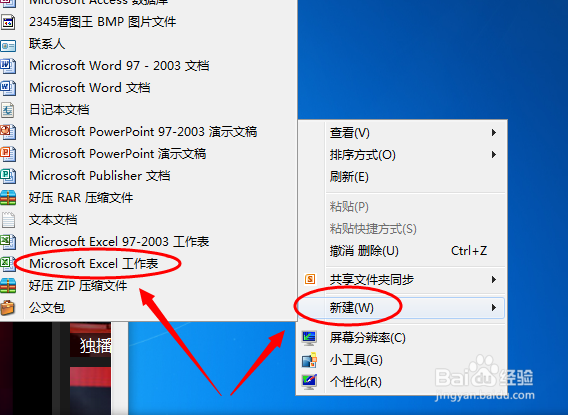Select 屏幕分辨率(C) menu entry
This screenshot has width=568, height=415.
click(x=401, y=338)
